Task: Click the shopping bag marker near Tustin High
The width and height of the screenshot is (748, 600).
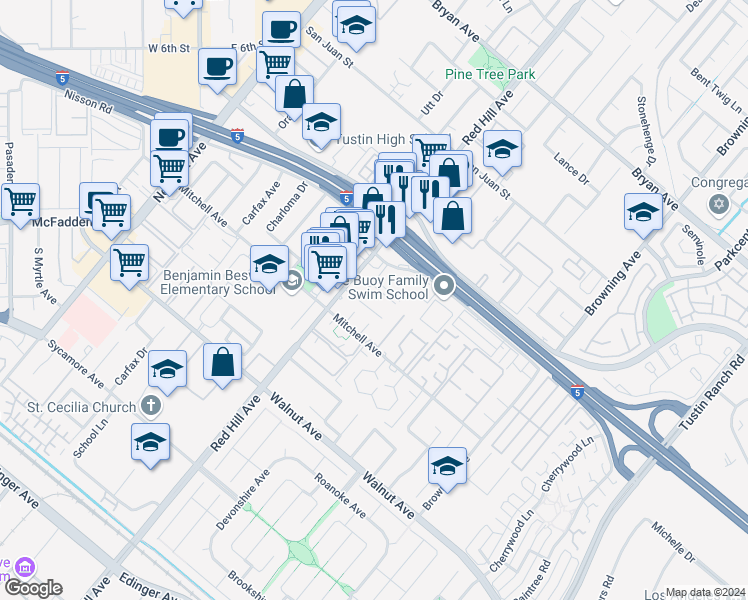Action: (294, 97)
